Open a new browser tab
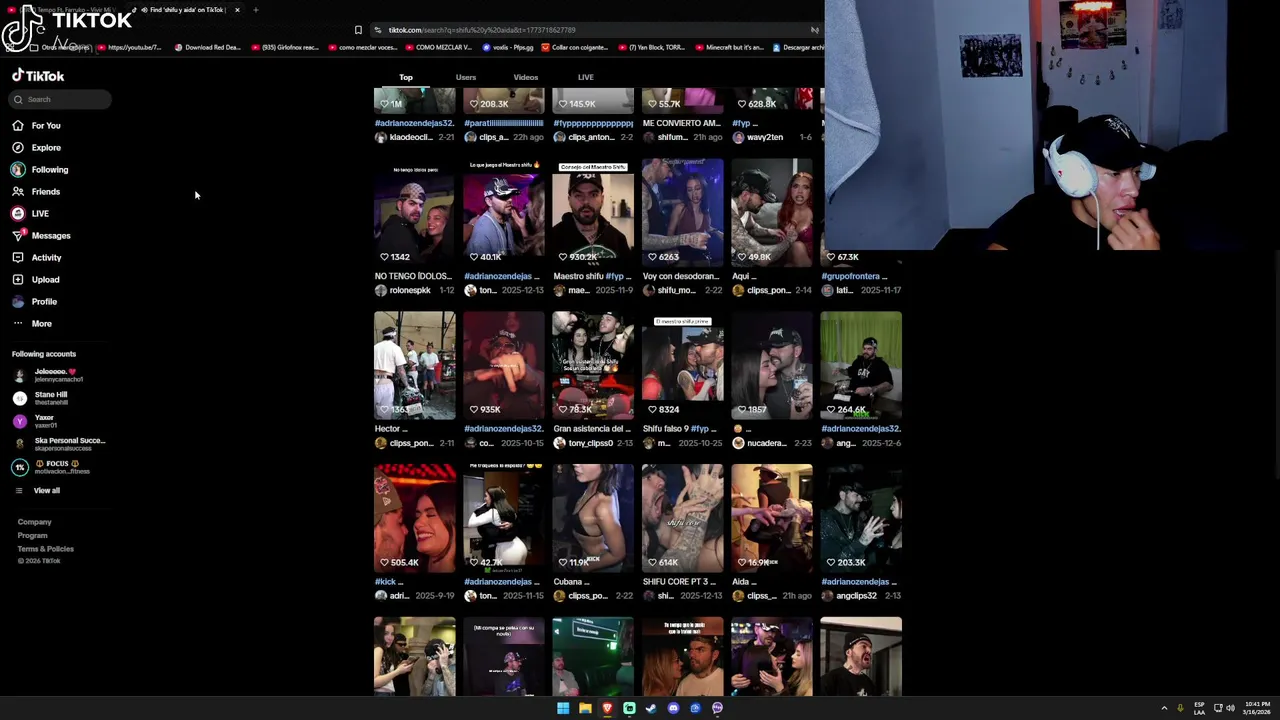This screenshot has width=1280, height=720. coord(255,10)
